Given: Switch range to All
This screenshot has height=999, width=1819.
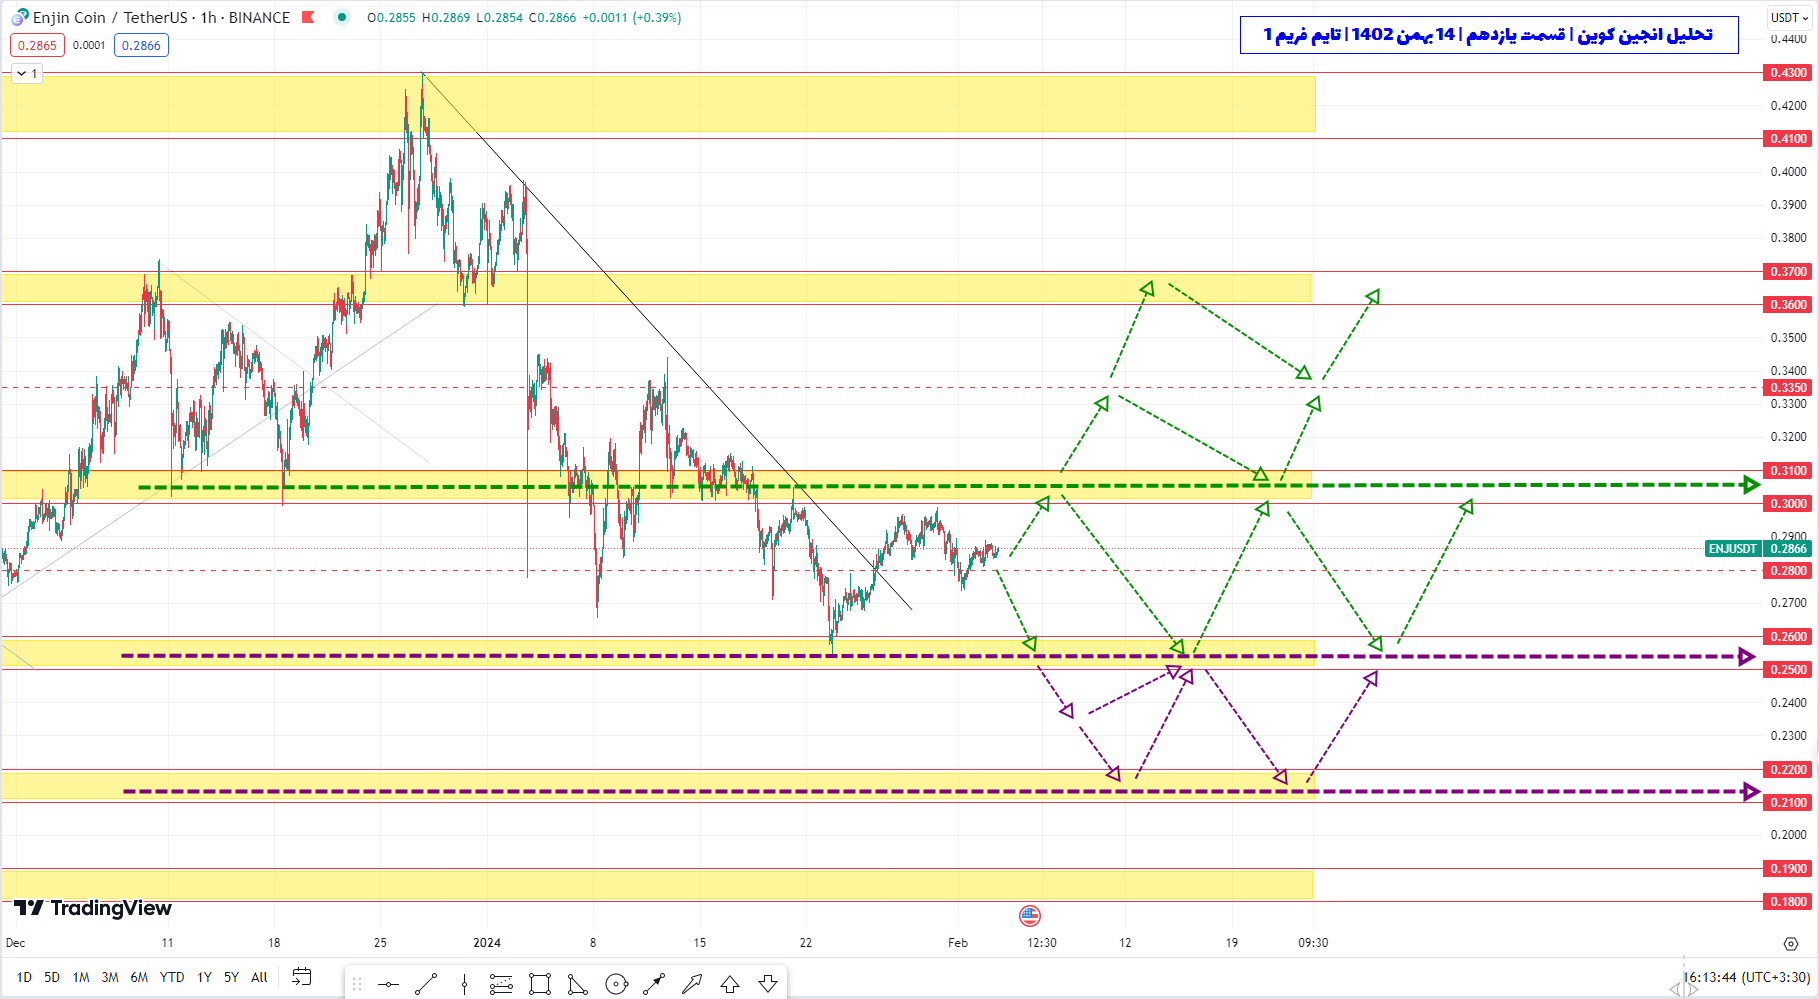Looking at the screenshot, I should pos(259,977).
